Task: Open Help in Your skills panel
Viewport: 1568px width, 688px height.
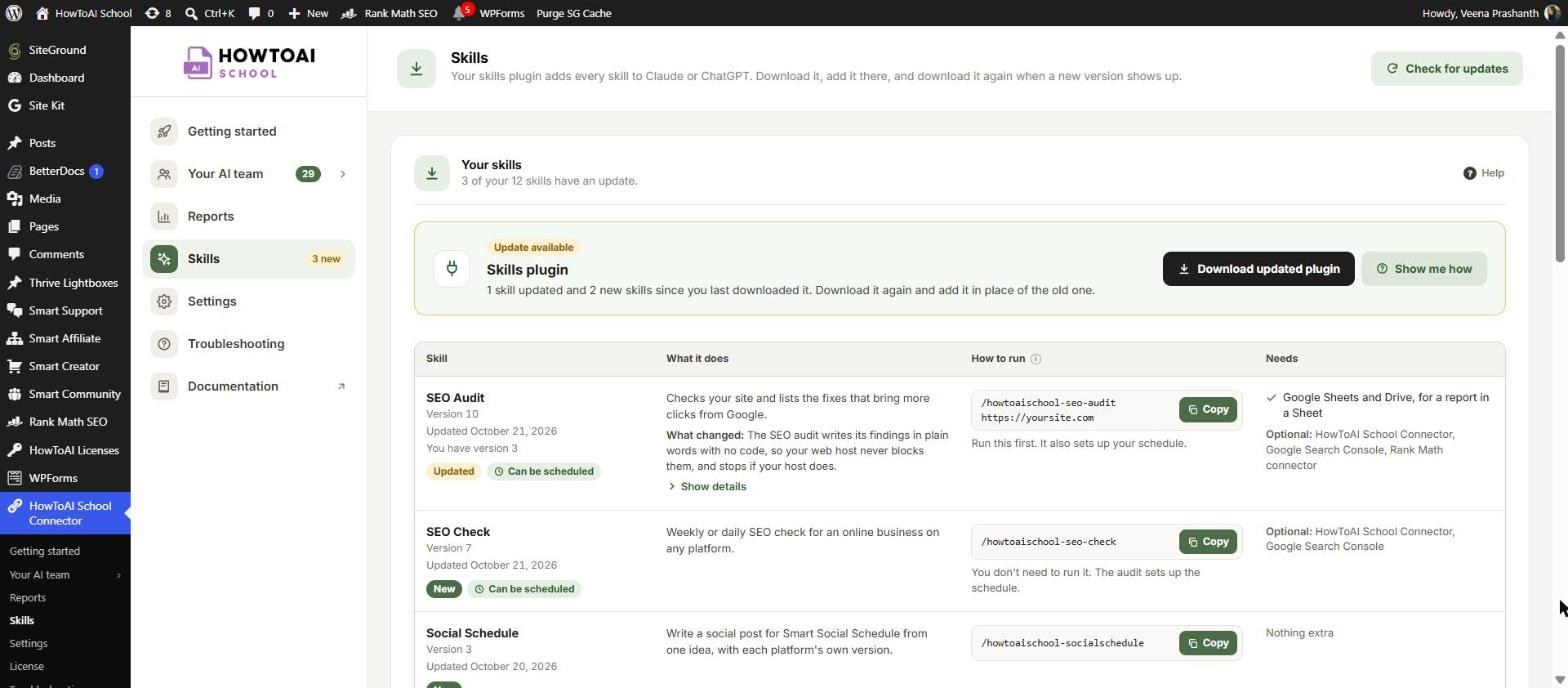Action: pyautogui.click(x=1484, y=173)
